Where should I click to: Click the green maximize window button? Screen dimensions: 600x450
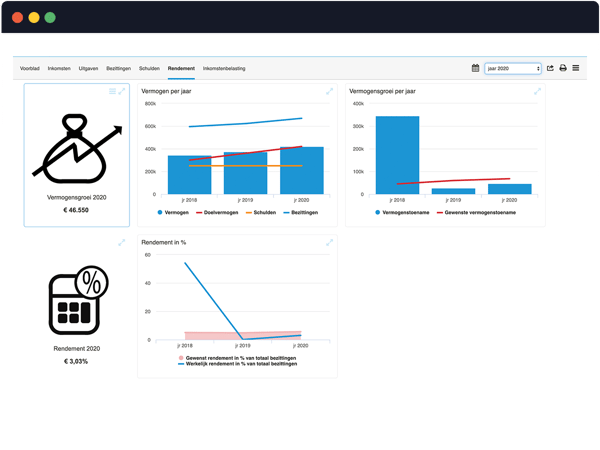(50, 17)
